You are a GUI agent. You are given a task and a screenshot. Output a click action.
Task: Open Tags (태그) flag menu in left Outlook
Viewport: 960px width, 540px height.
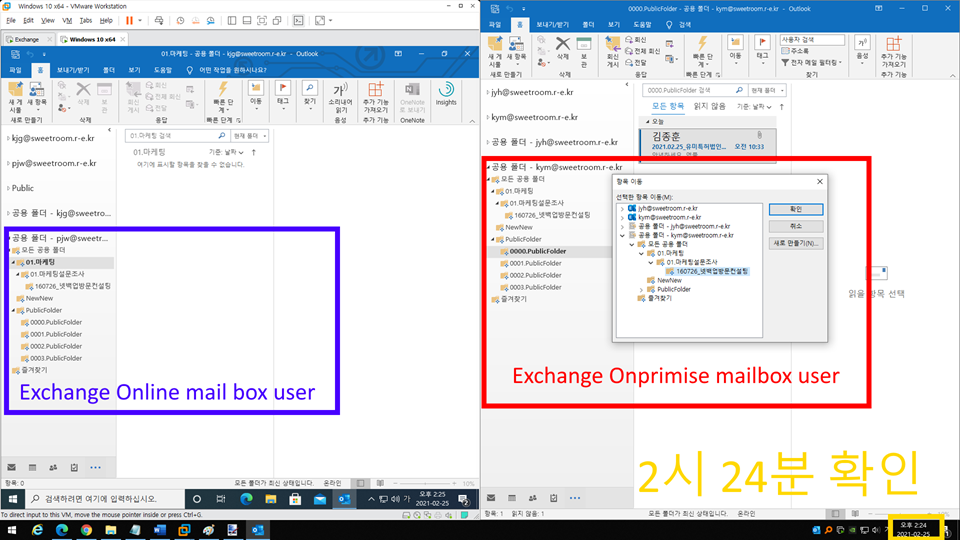(x=283, y=97)
